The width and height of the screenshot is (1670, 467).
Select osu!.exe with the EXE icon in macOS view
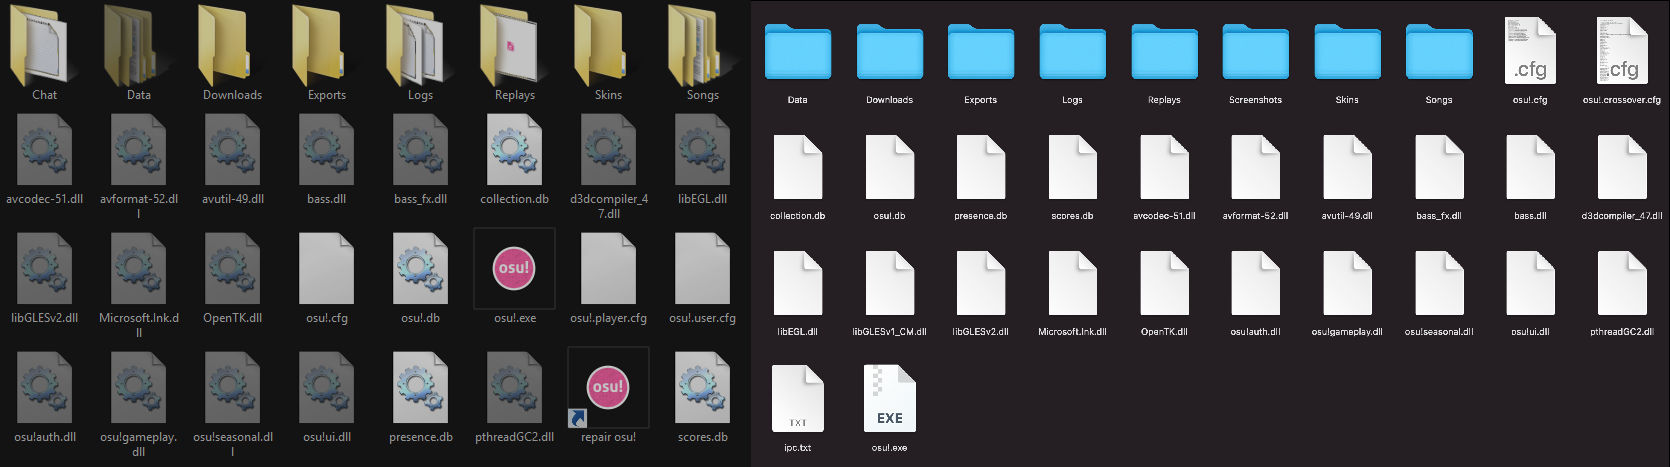point(890,399)
